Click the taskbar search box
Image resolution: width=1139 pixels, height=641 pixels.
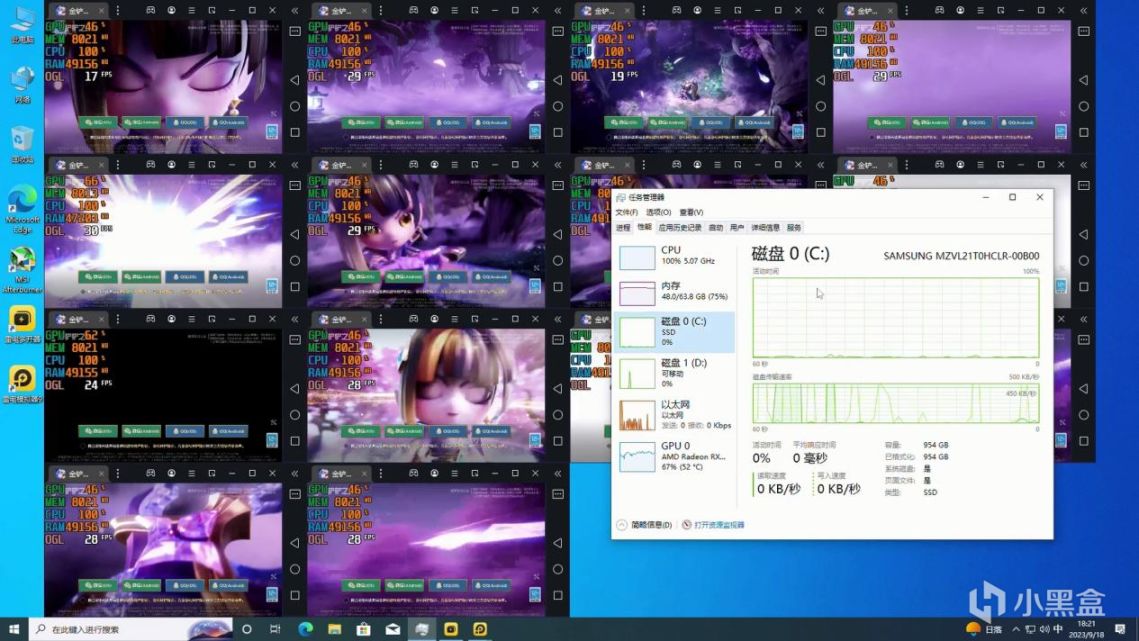[131, 629]
